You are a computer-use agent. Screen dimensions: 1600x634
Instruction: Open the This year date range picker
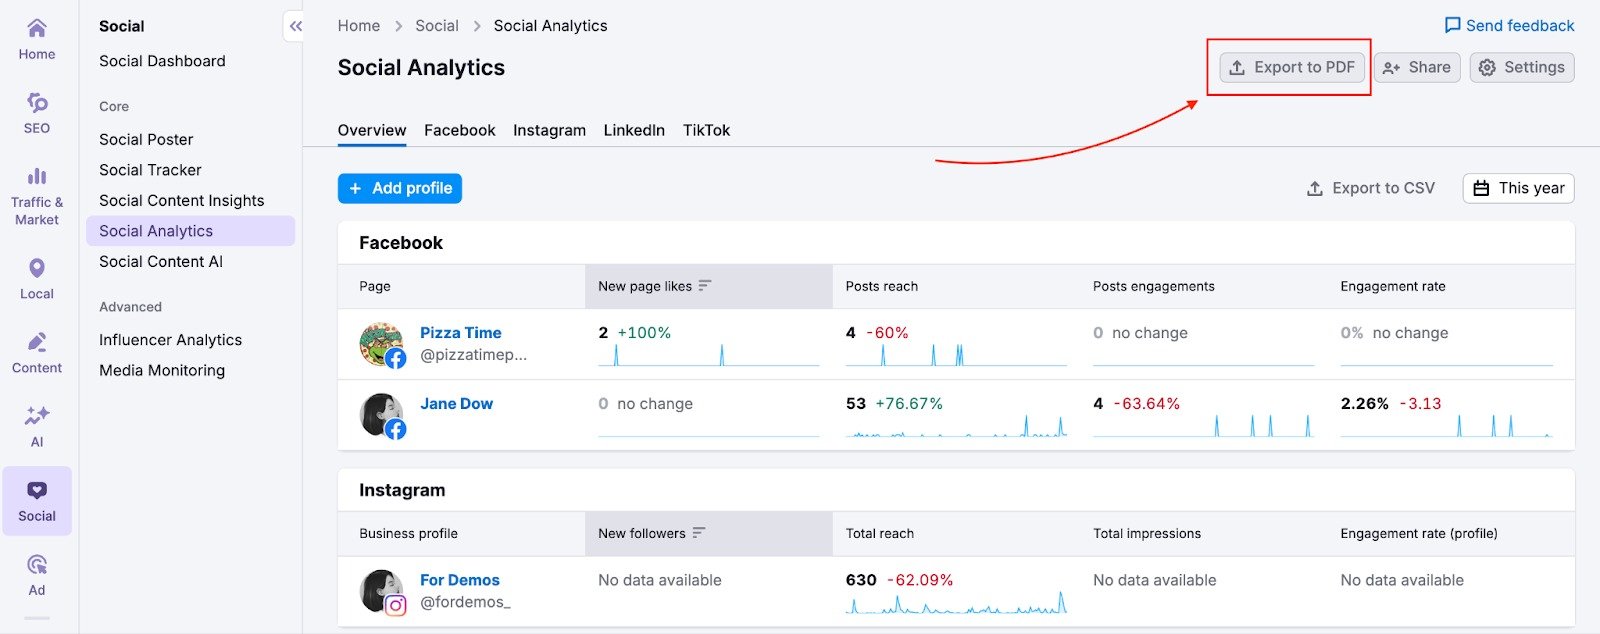pos(1518,188)
